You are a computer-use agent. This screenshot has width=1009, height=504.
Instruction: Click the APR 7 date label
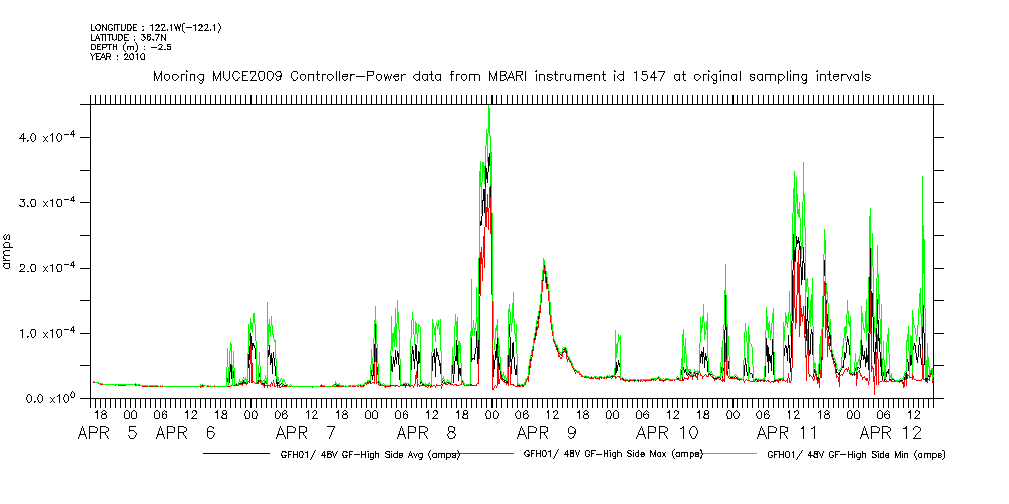(x=306, y=434)
